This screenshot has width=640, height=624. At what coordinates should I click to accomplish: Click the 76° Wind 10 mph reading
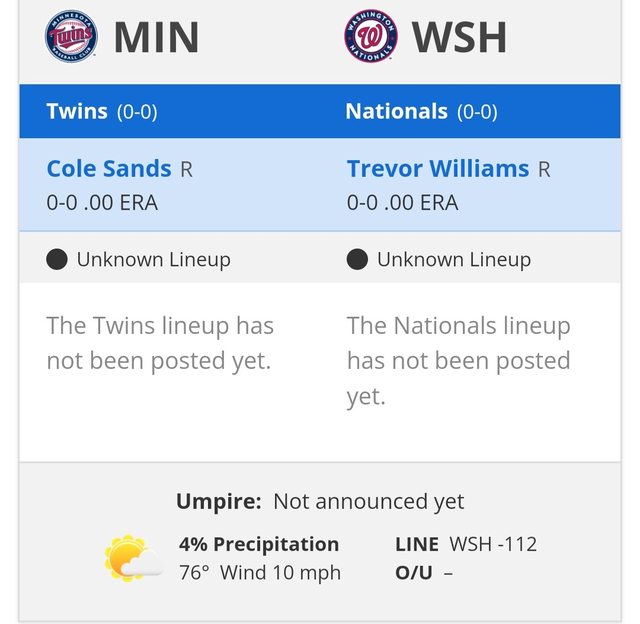click(x=259, y=573)
